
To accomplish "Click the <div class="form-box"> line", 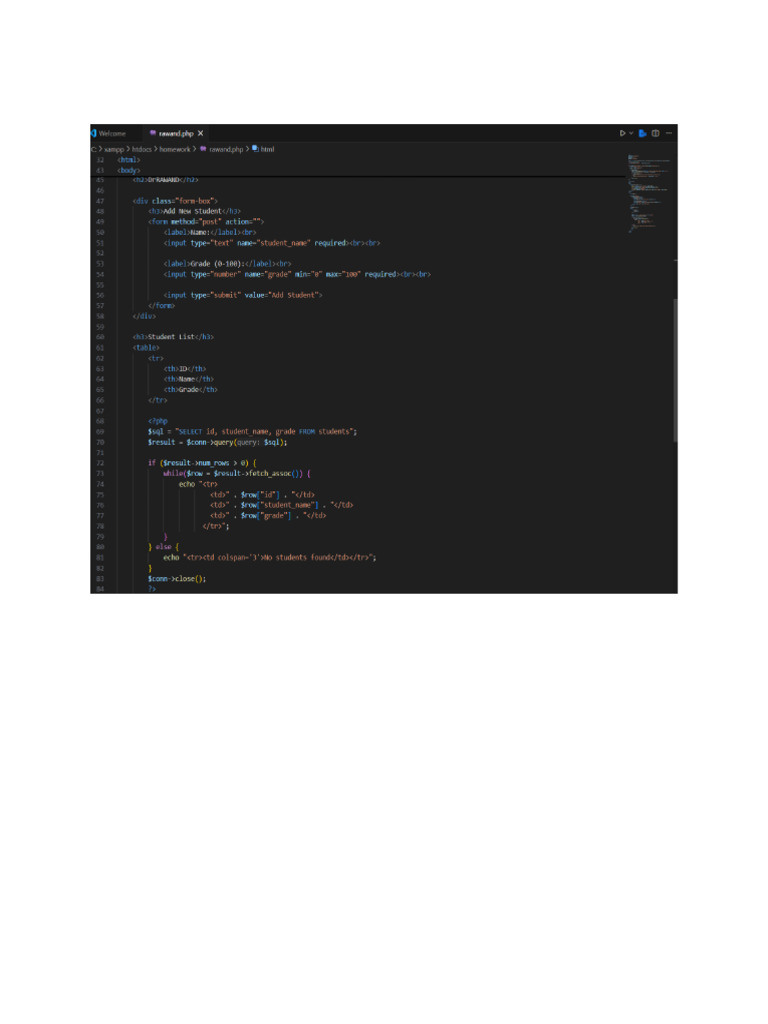I will point(175,201).
